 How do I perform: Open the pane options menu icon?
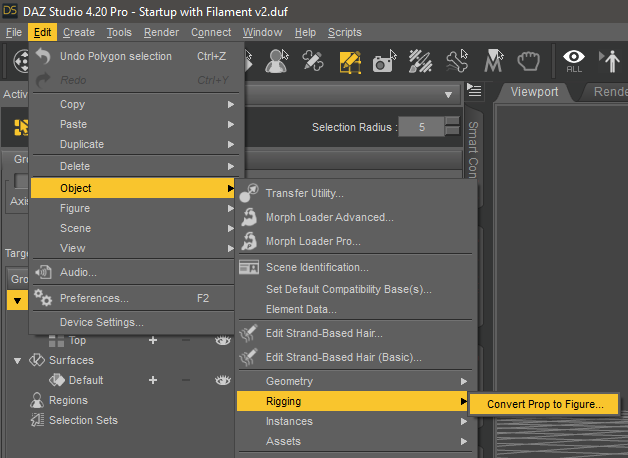pyautogui.click(x=475, y=90)
